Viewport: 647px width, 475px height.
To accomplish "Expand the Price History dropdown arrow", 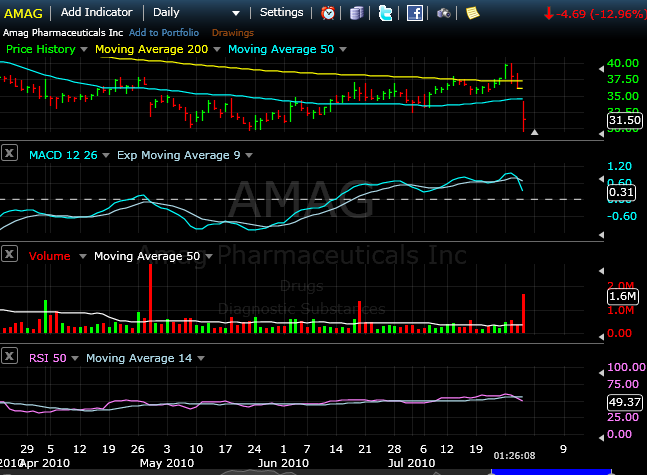I will 84,49.
